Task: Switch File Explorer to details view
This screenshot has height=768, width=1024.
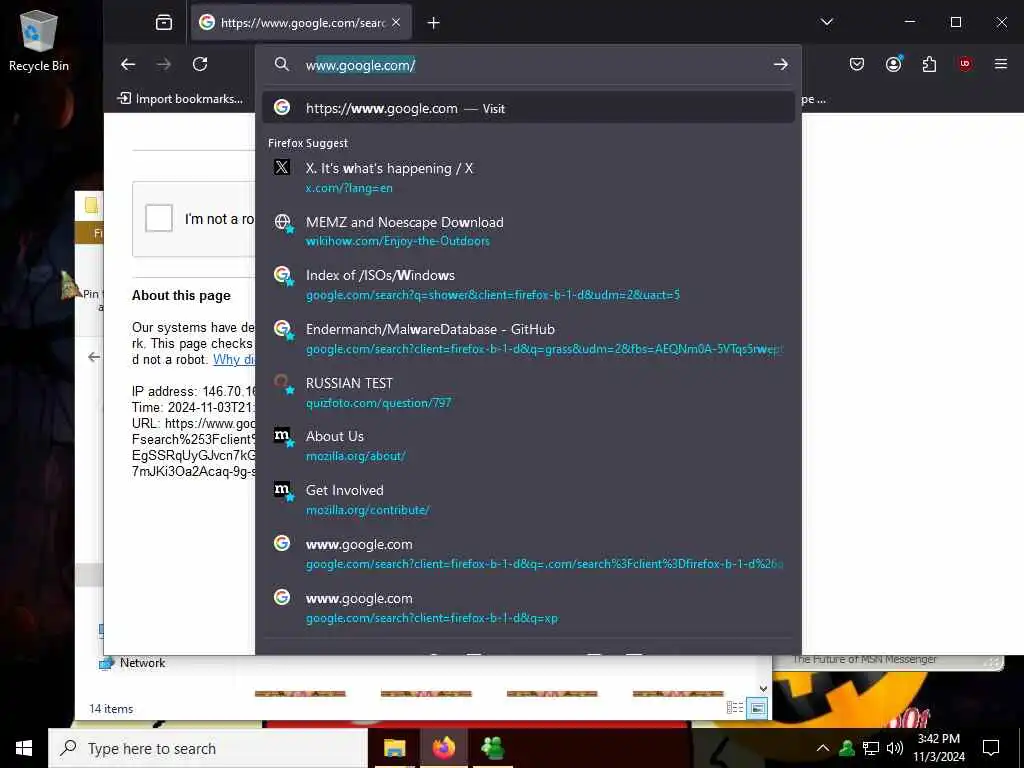Action: coord(735,708)
